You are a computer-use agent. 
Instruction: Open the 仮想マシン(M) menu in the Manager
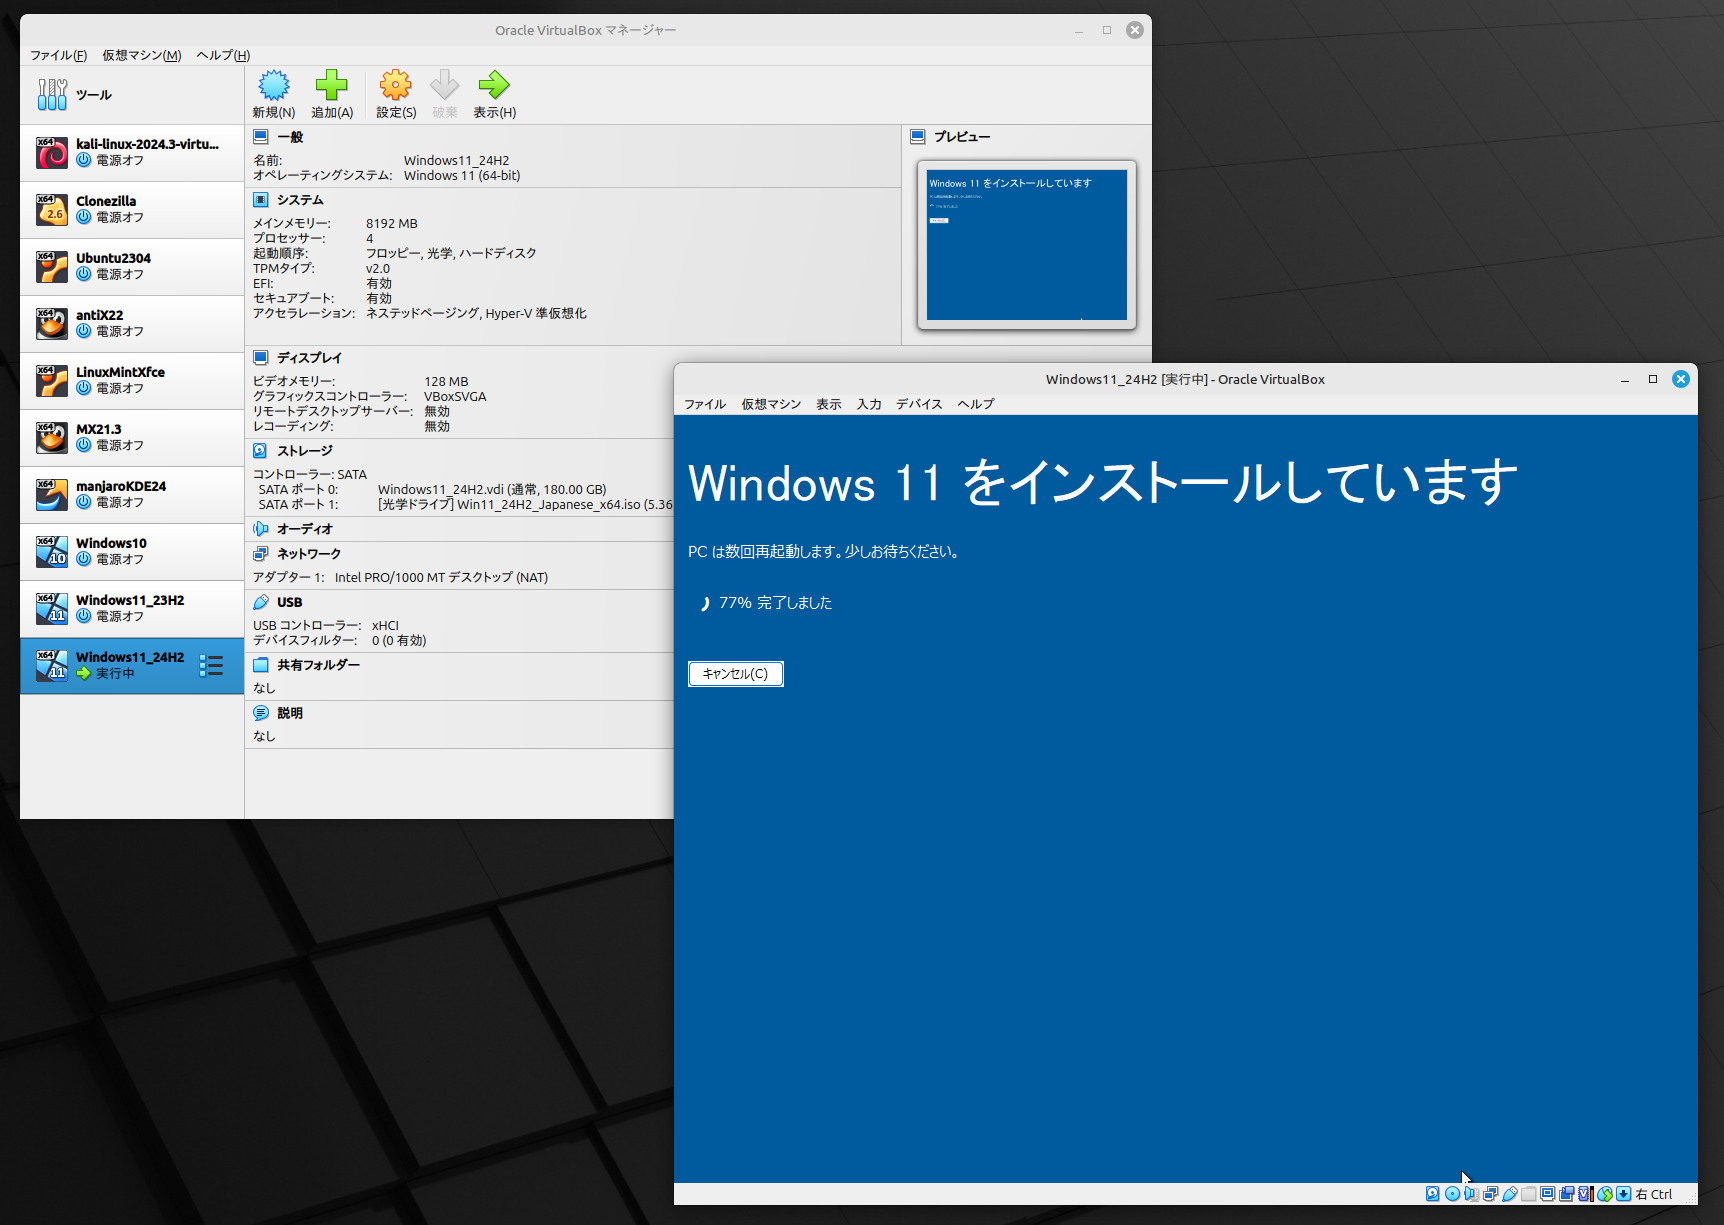pyautogui.click(x=141, y=55)
